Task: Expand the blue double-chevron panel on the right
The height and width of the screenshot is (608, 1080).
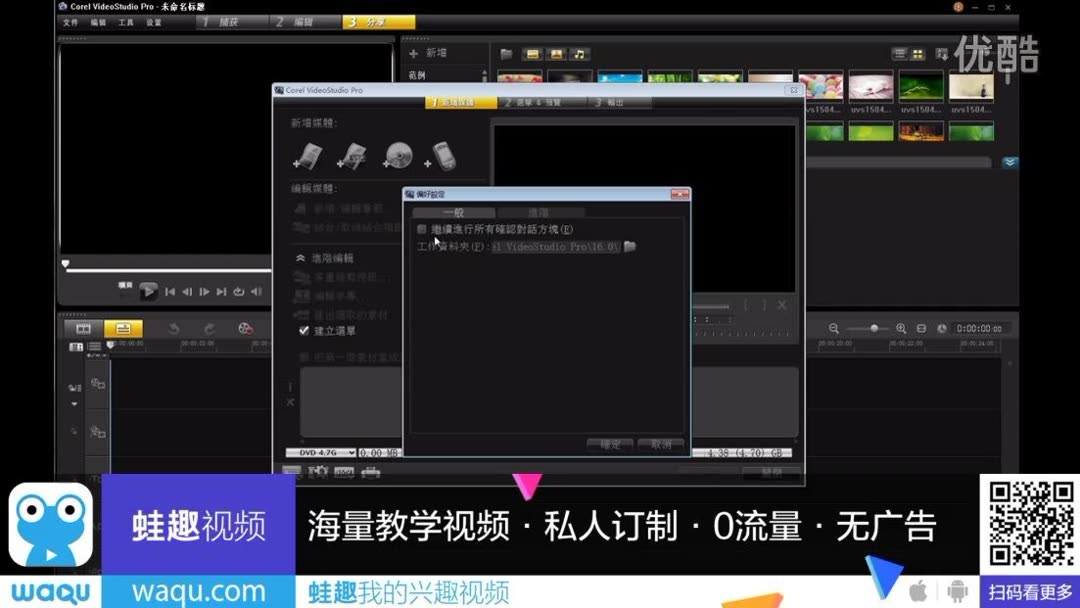Action: click(1010, 161)
